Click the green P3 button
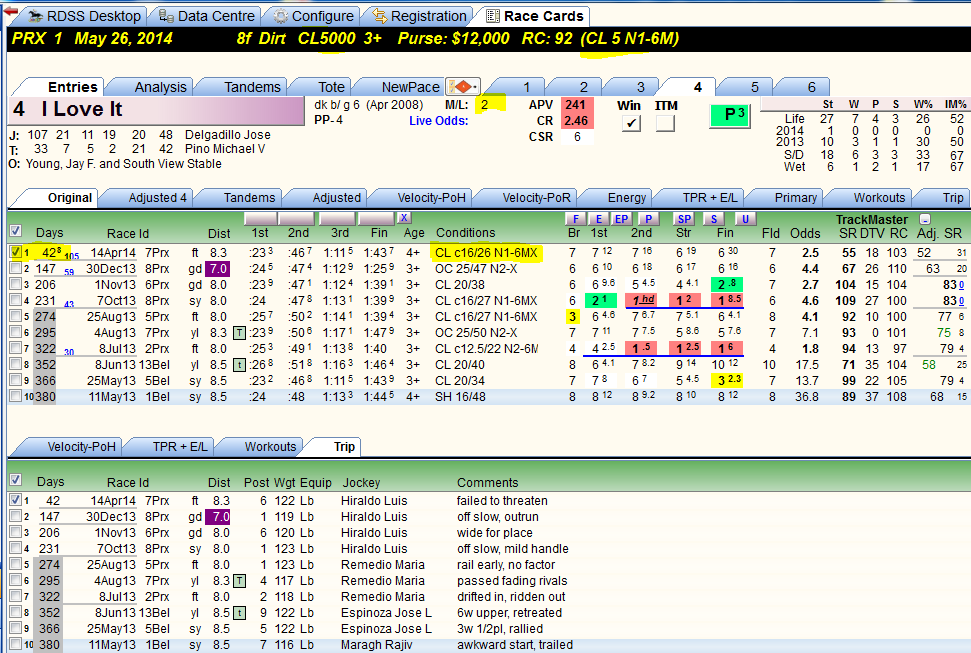This screenshot has height=653, width=971. click(730, 115)
